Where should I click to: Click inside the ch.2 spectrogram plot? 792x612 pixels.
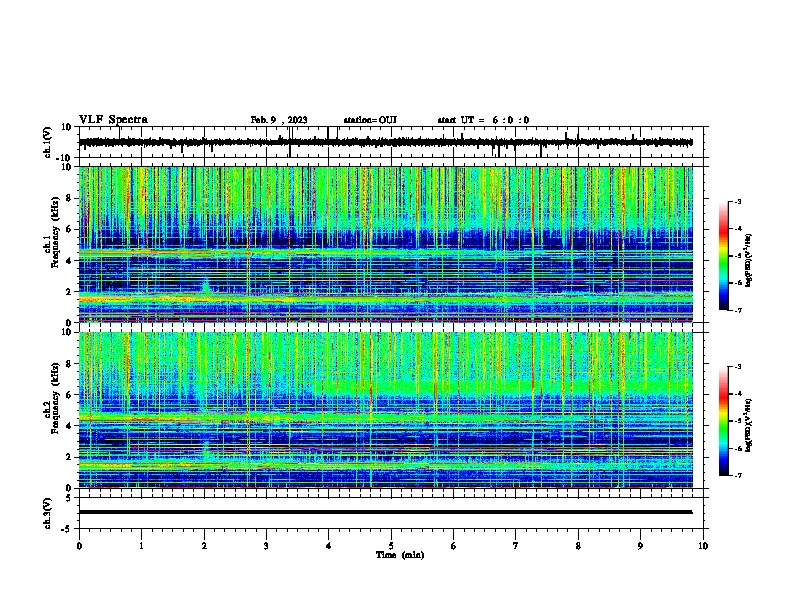(385, 410)
